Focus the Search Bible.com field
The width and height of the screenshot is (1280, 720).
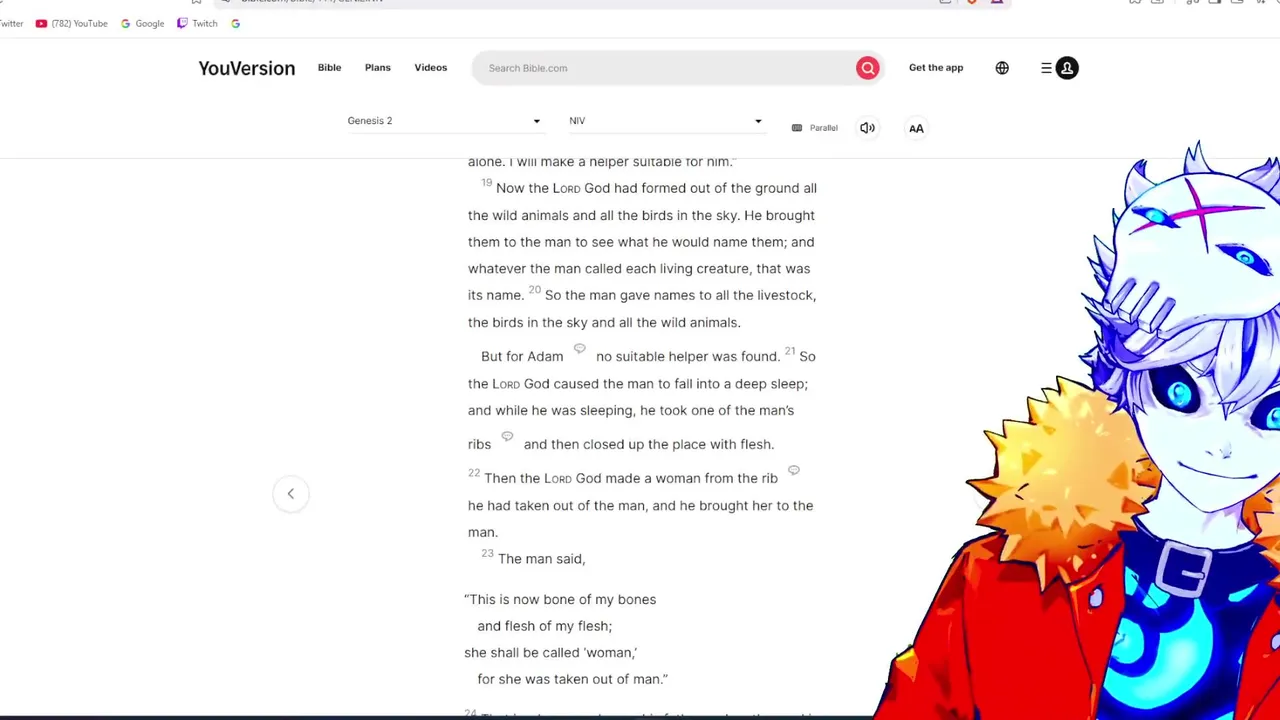[665, 68]
